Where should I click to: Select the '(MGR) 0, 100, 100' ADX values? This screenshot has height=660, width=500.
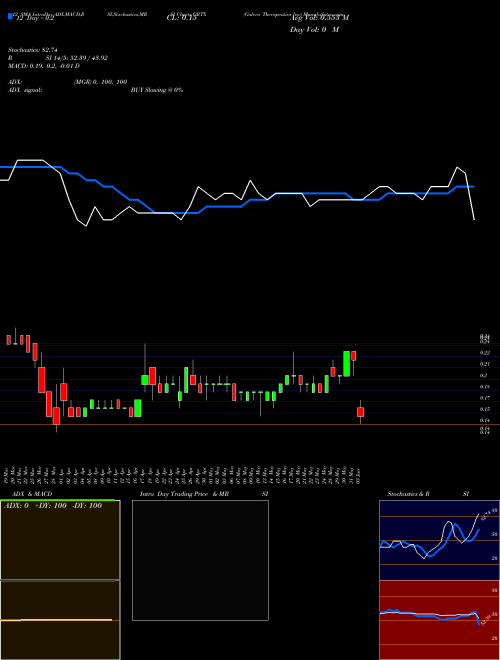pos(101,82)
